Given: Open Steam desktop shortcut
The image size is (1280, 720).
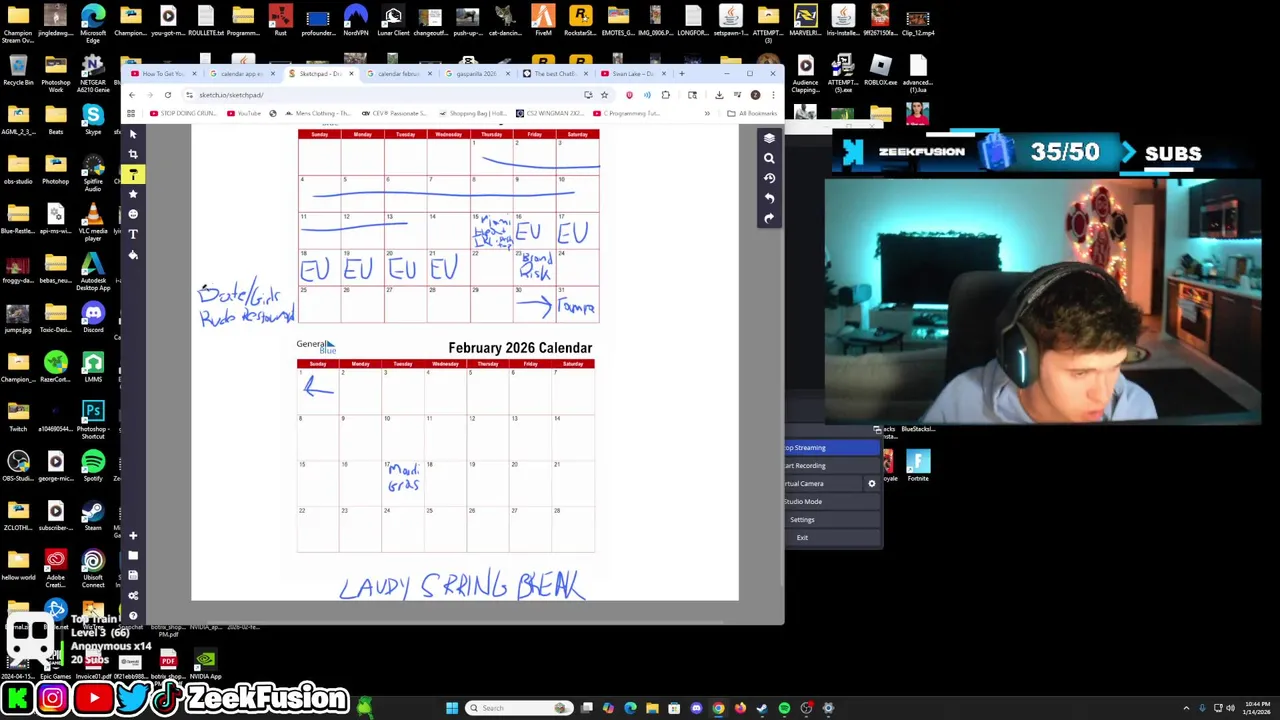Looking at the screenshot, I should tap(93, 516).
